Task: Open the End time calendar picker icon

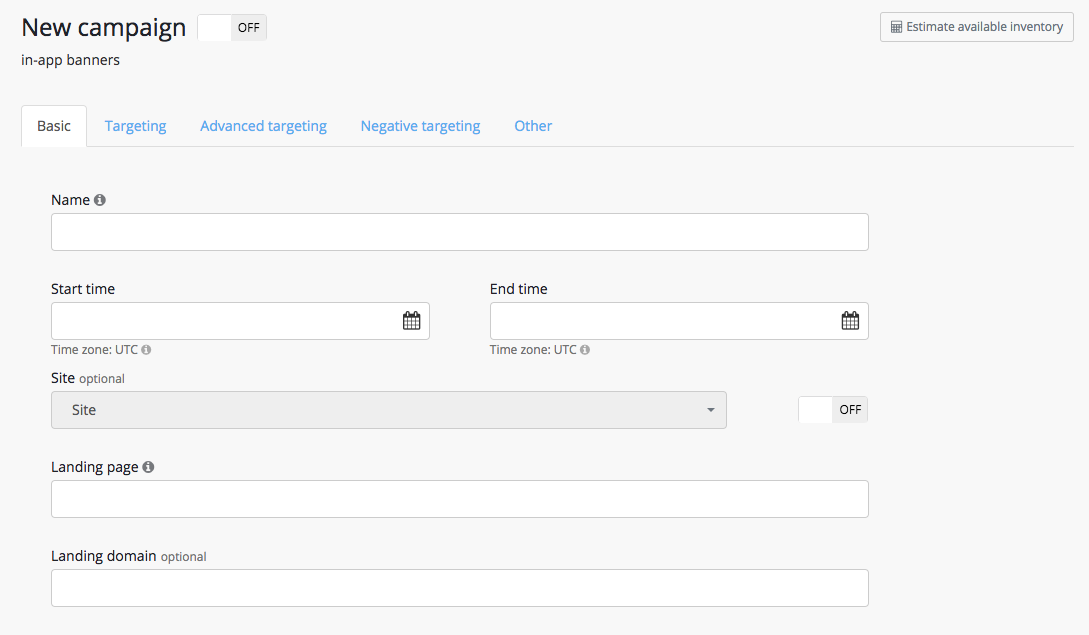Action: coord(850,321)
